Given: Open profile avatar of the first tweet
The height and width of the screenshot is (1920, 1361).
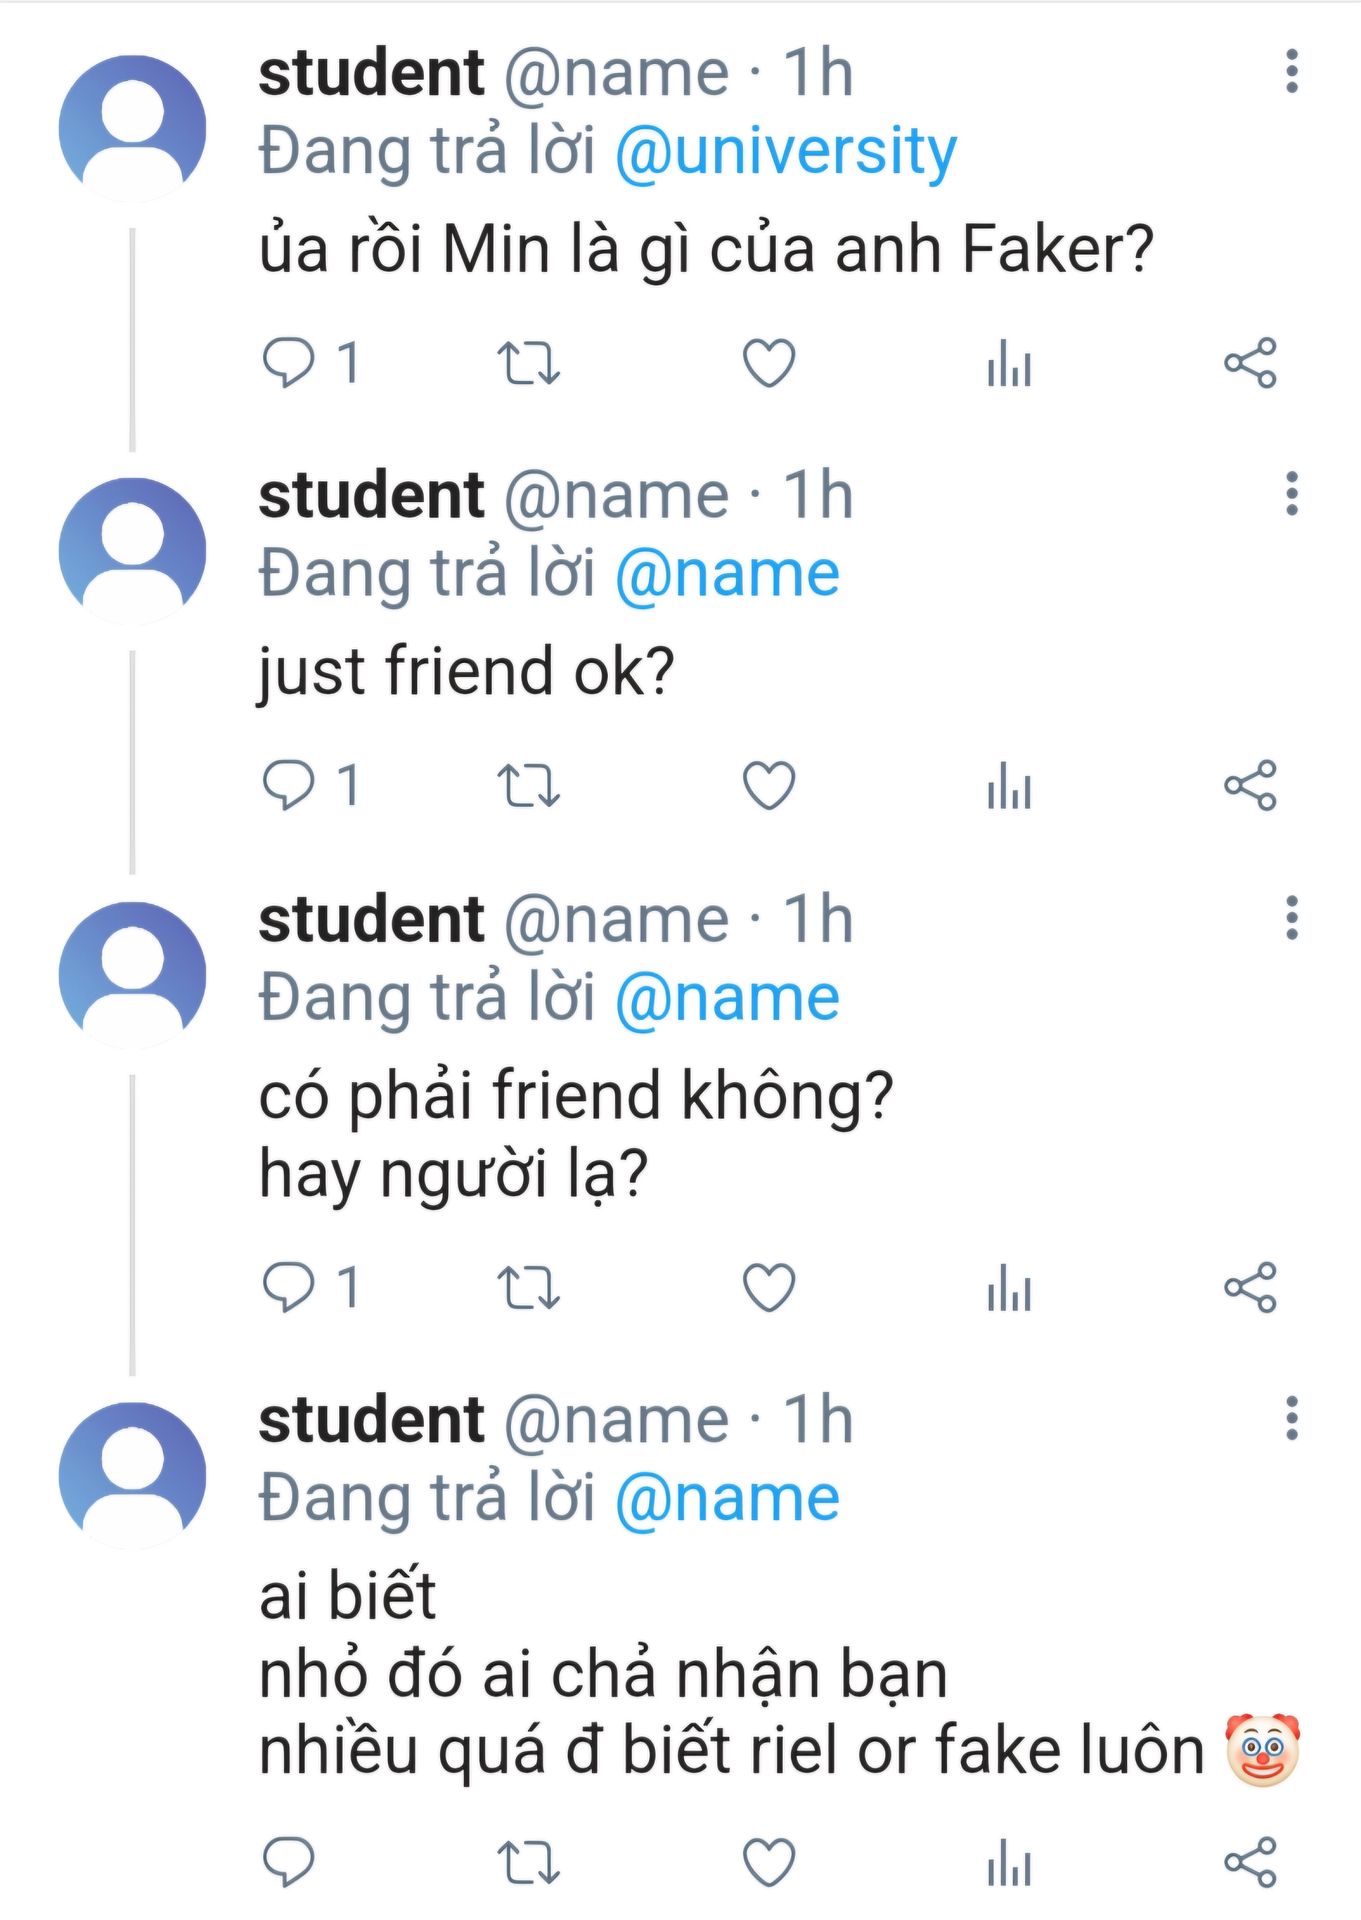Looking at the screenshot, I should click(x=132, y=128).
